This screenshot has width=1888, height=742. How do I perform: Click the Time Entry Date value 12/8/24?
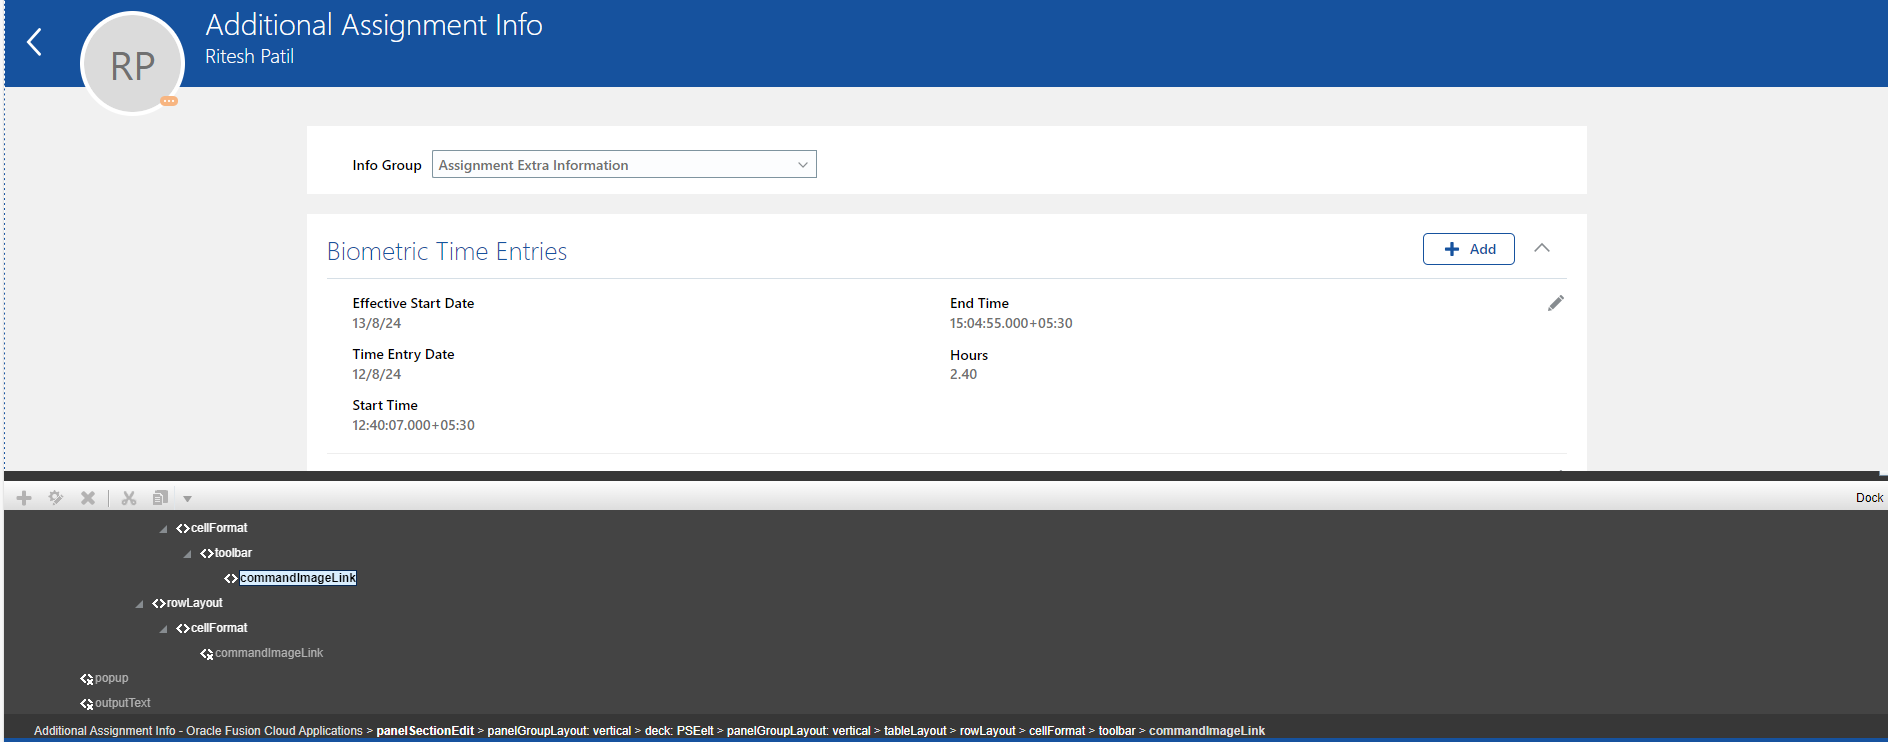376,374
